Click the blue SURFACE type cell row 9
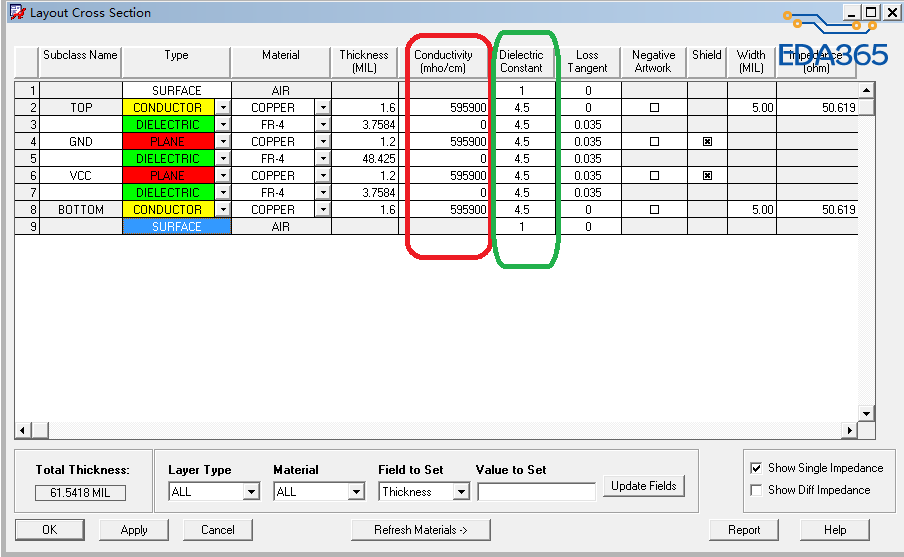Viewport: 904px width, 557px height. coord(176,227)
